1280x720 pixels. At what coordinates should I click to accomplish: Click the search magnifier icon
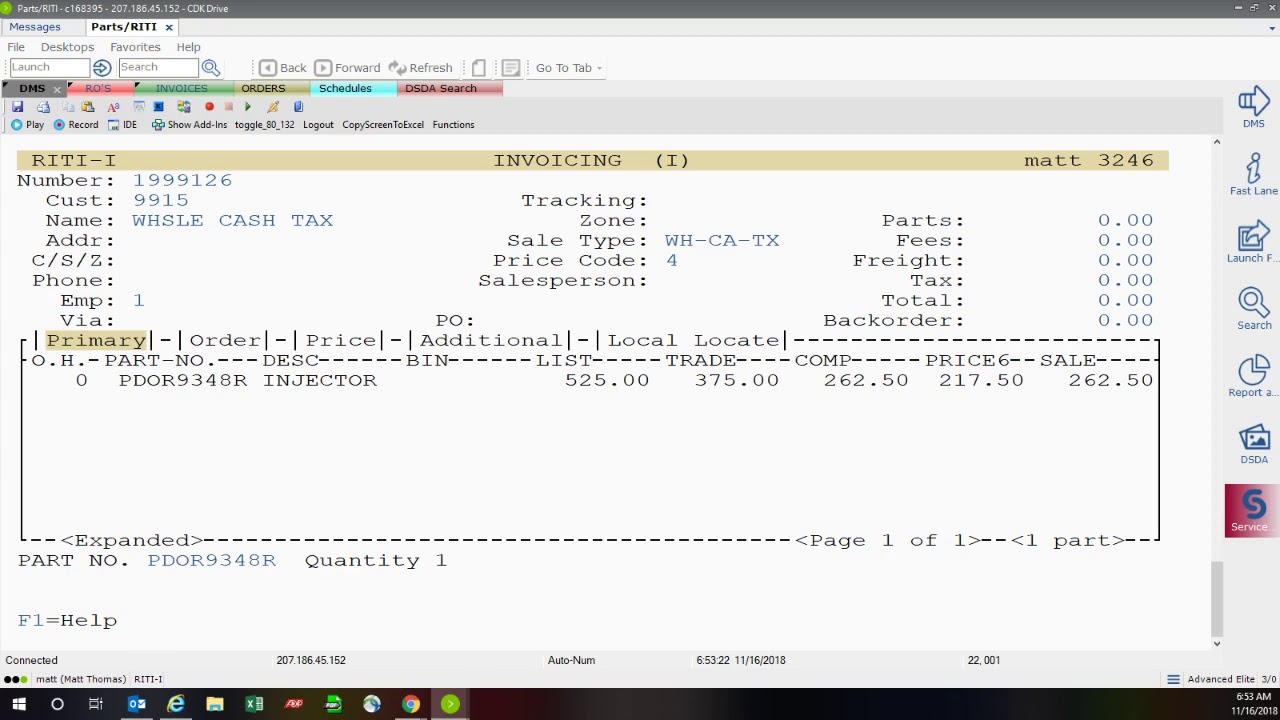pyautogui.click(x=211, y=67)
